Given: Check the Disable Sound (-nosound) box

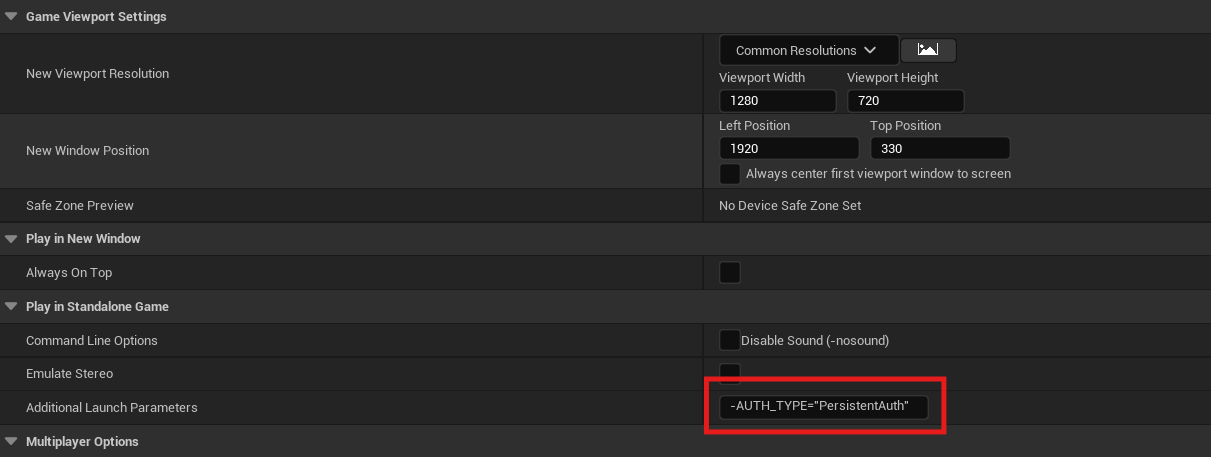Looking at the screenshot, I should 730,340.
